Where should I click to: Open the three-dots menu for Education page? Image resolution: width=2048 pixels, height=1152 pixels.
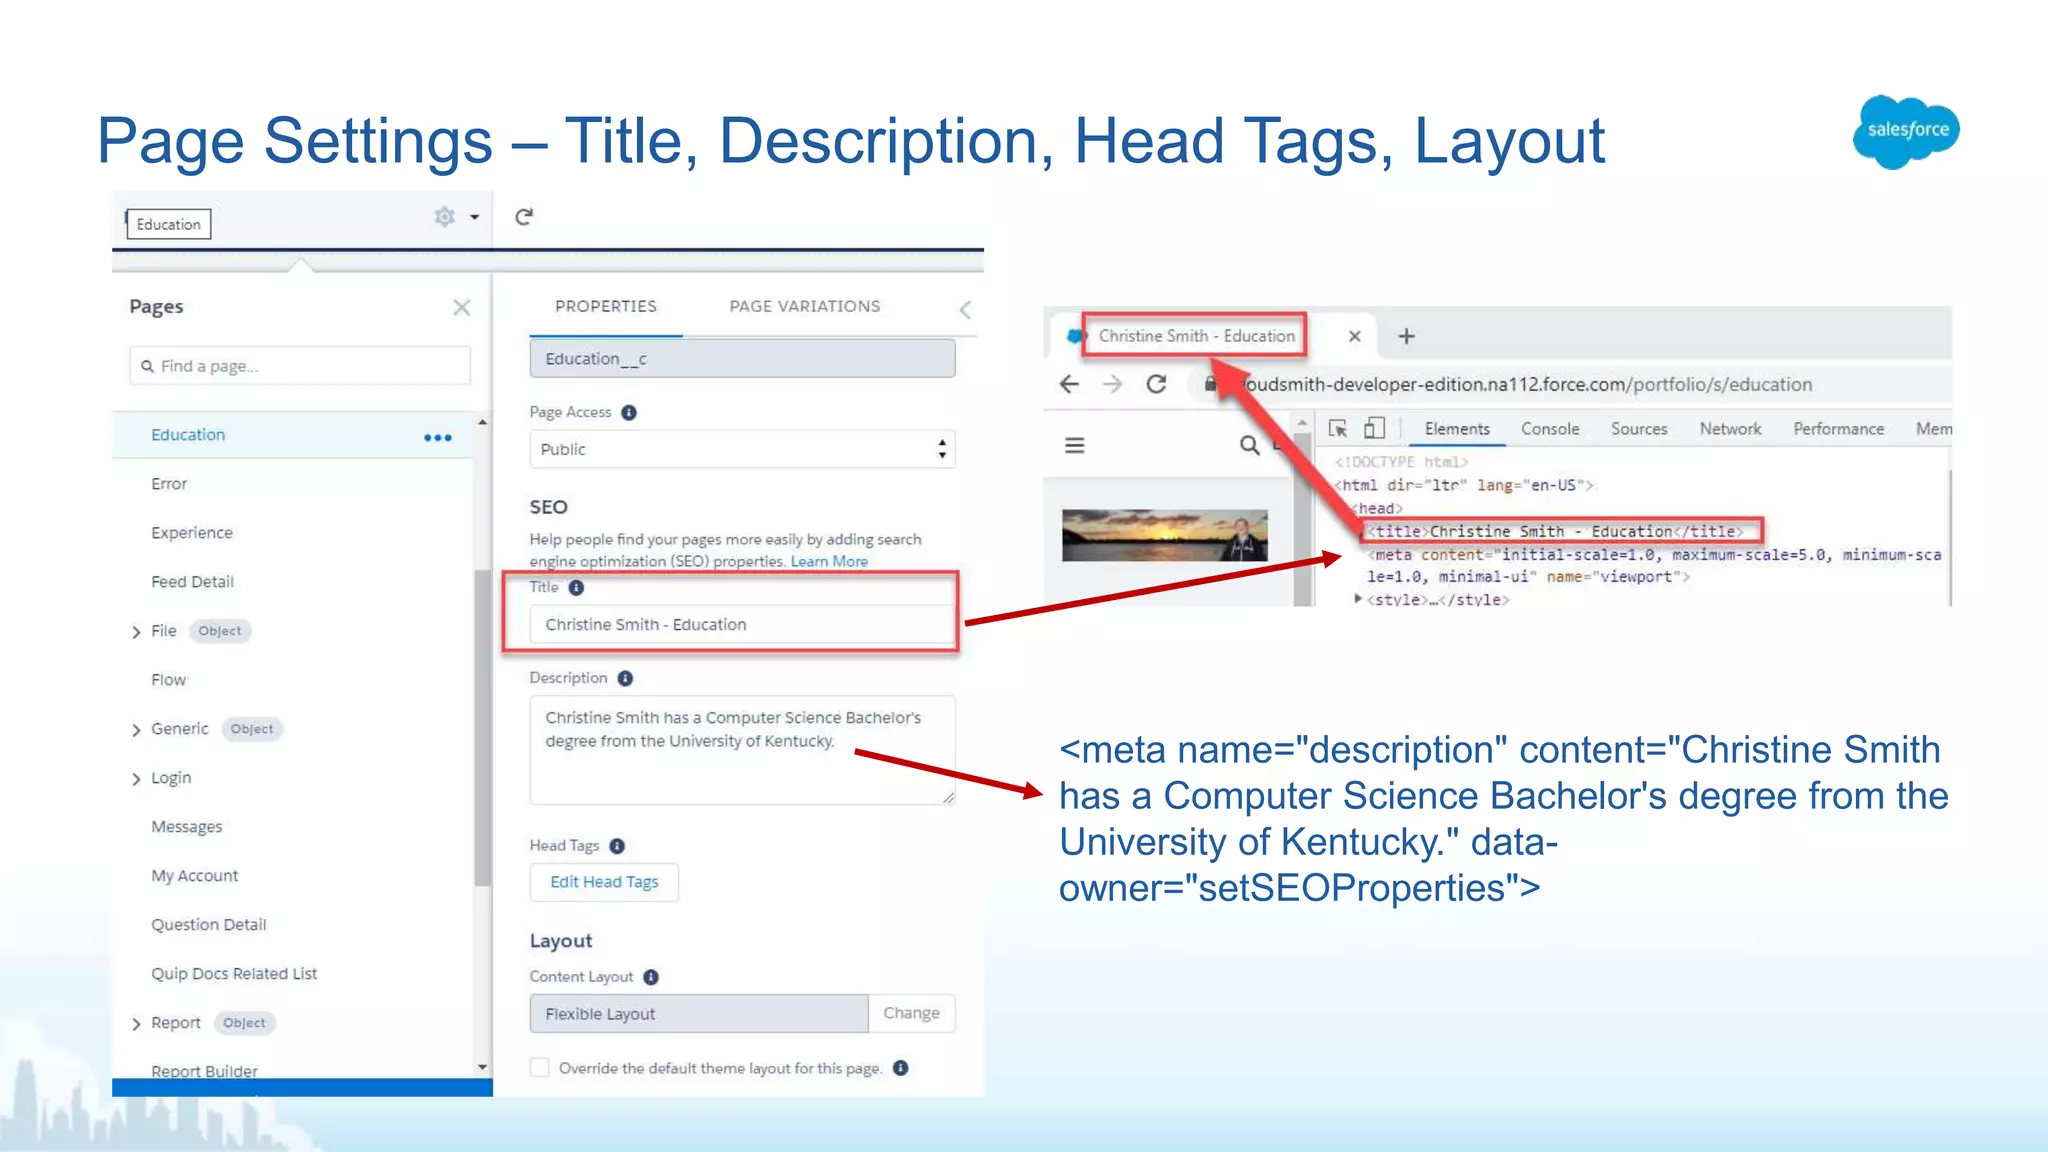pos(437,437)
